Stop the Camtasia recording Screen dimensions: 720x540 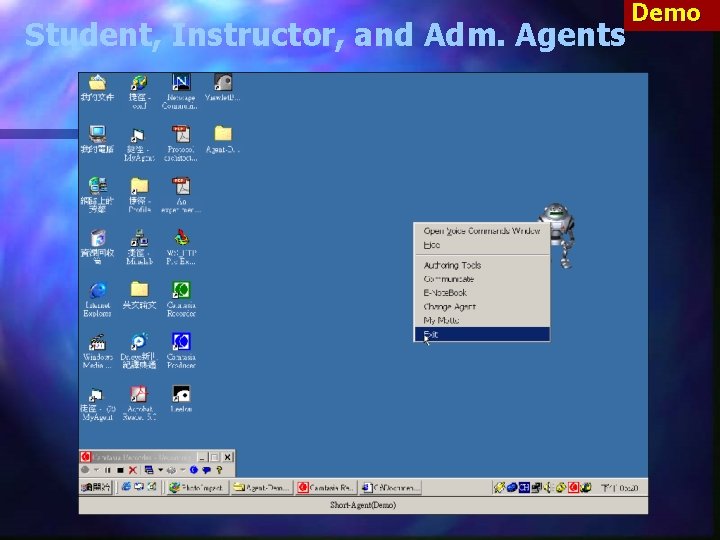point(120,470)
